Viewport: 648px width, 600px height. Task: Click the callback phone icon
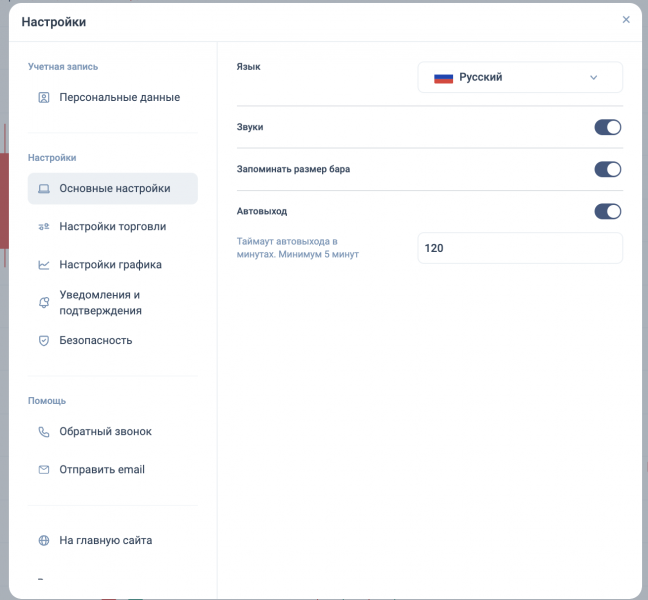tap(44, 432)
